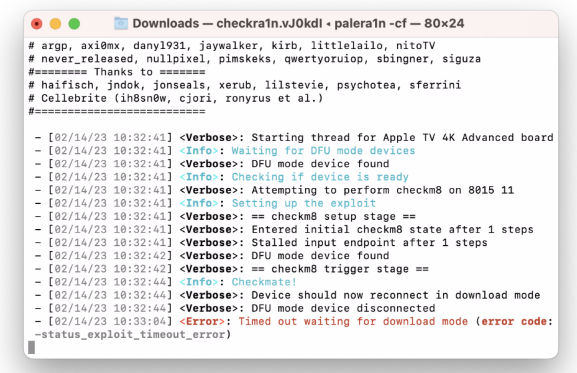This screenshot has height=373, width=577.
Task: Click the window title 'Downloads — checkra1n.vJ0kdl'
Action: pos(227,24)
